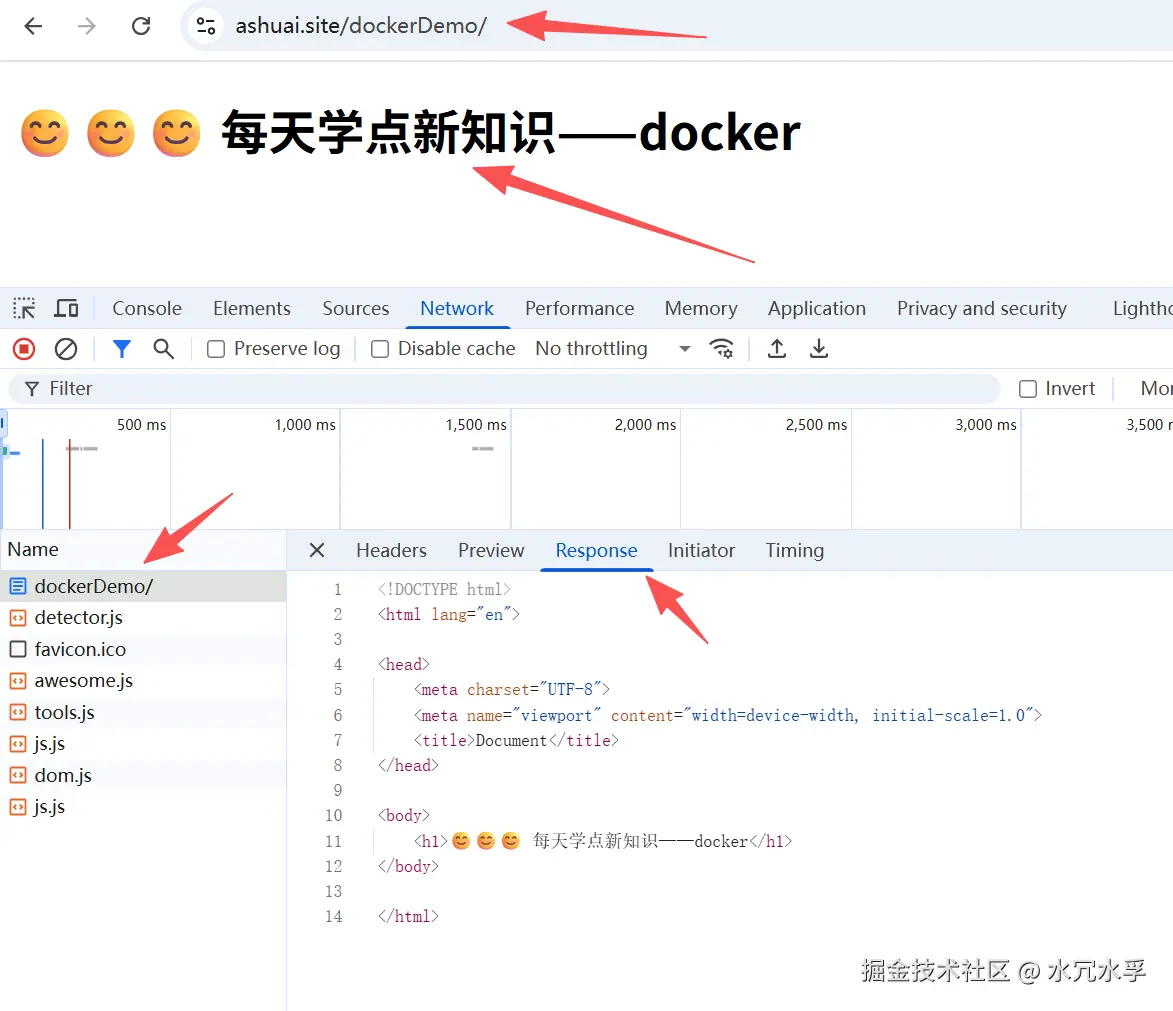Open the Console tab
Viewport: 1173px width, 1011px height.
point(147,308)
